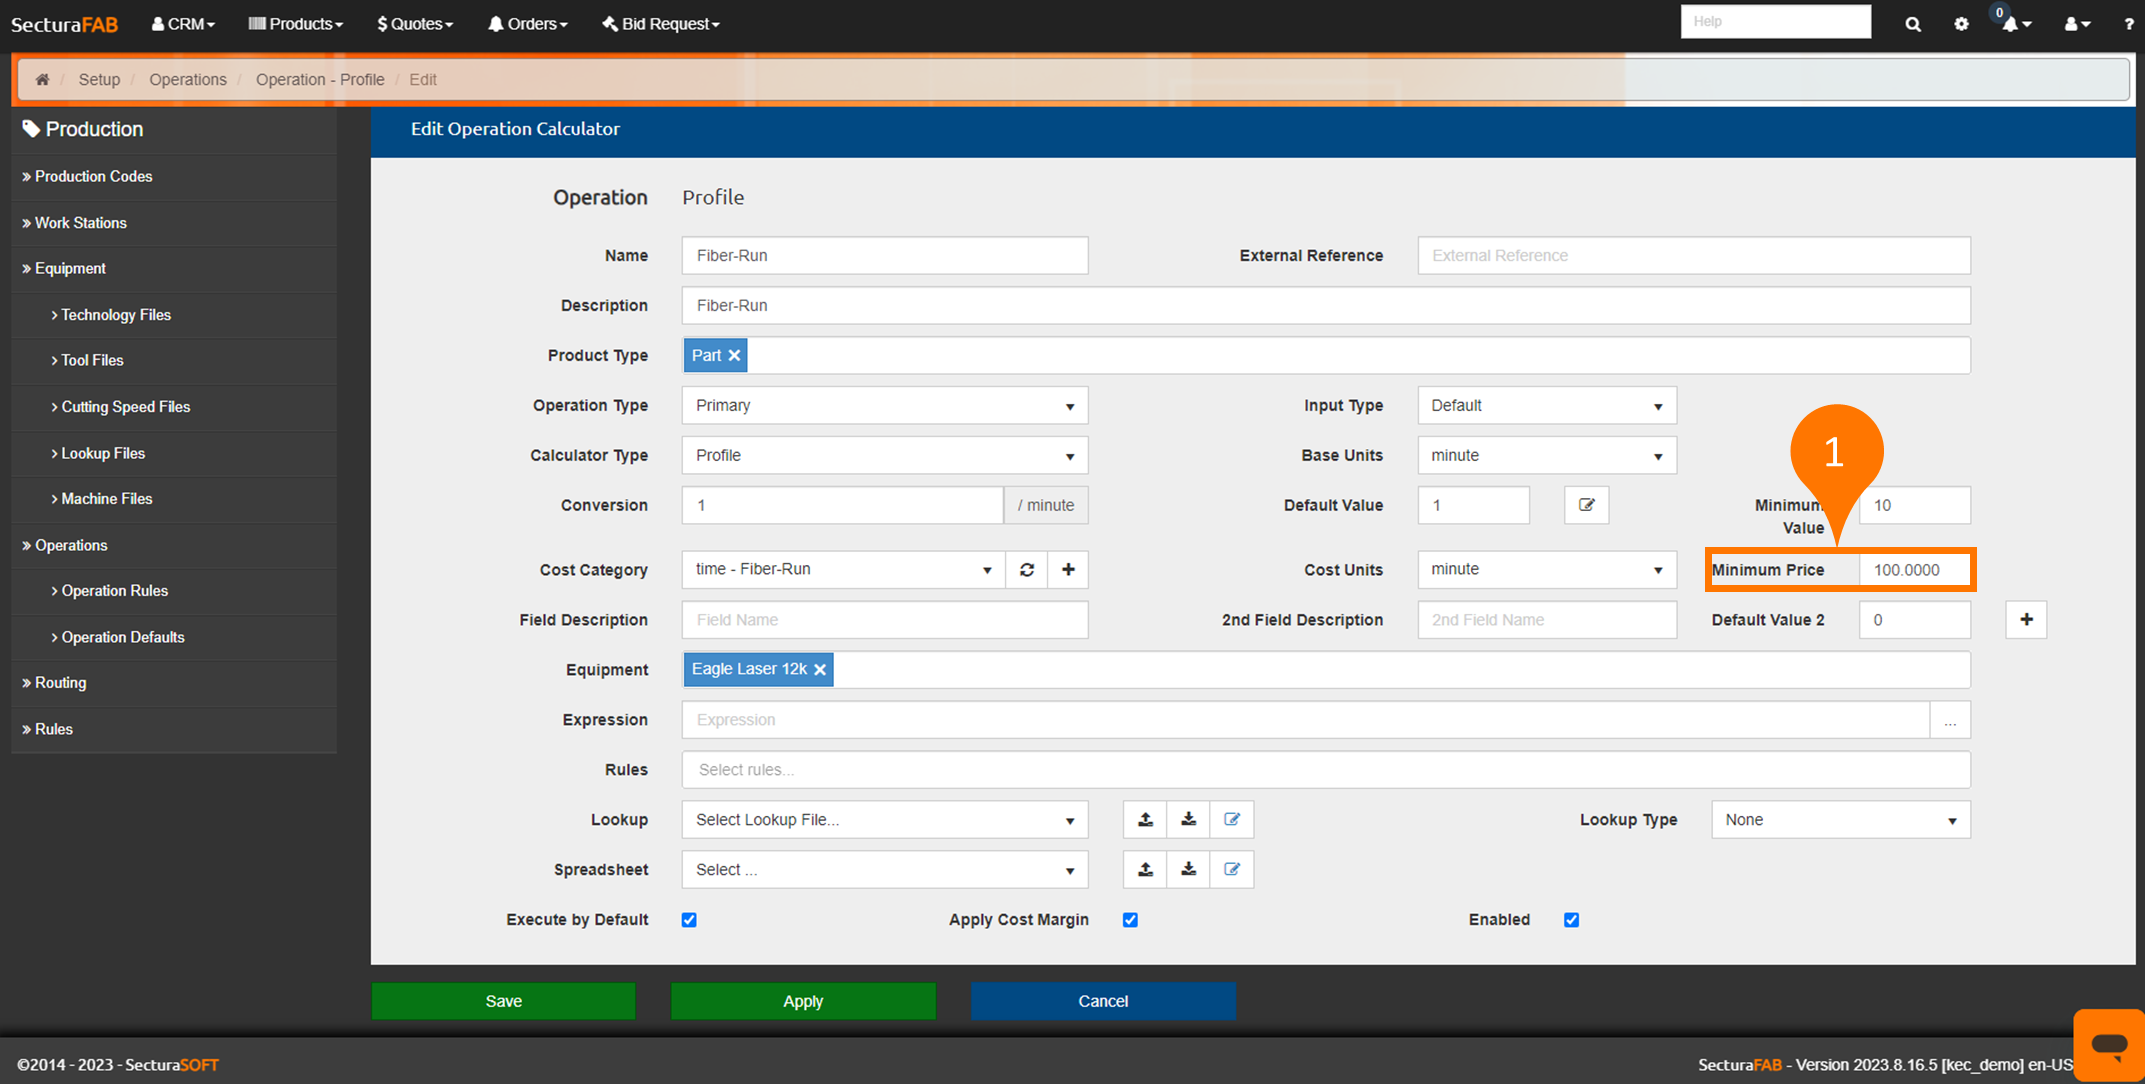Click the upload icon in Lookup row
Screen dimensions: 2145x1084
pyautogui.click(x=1145, y=820)
